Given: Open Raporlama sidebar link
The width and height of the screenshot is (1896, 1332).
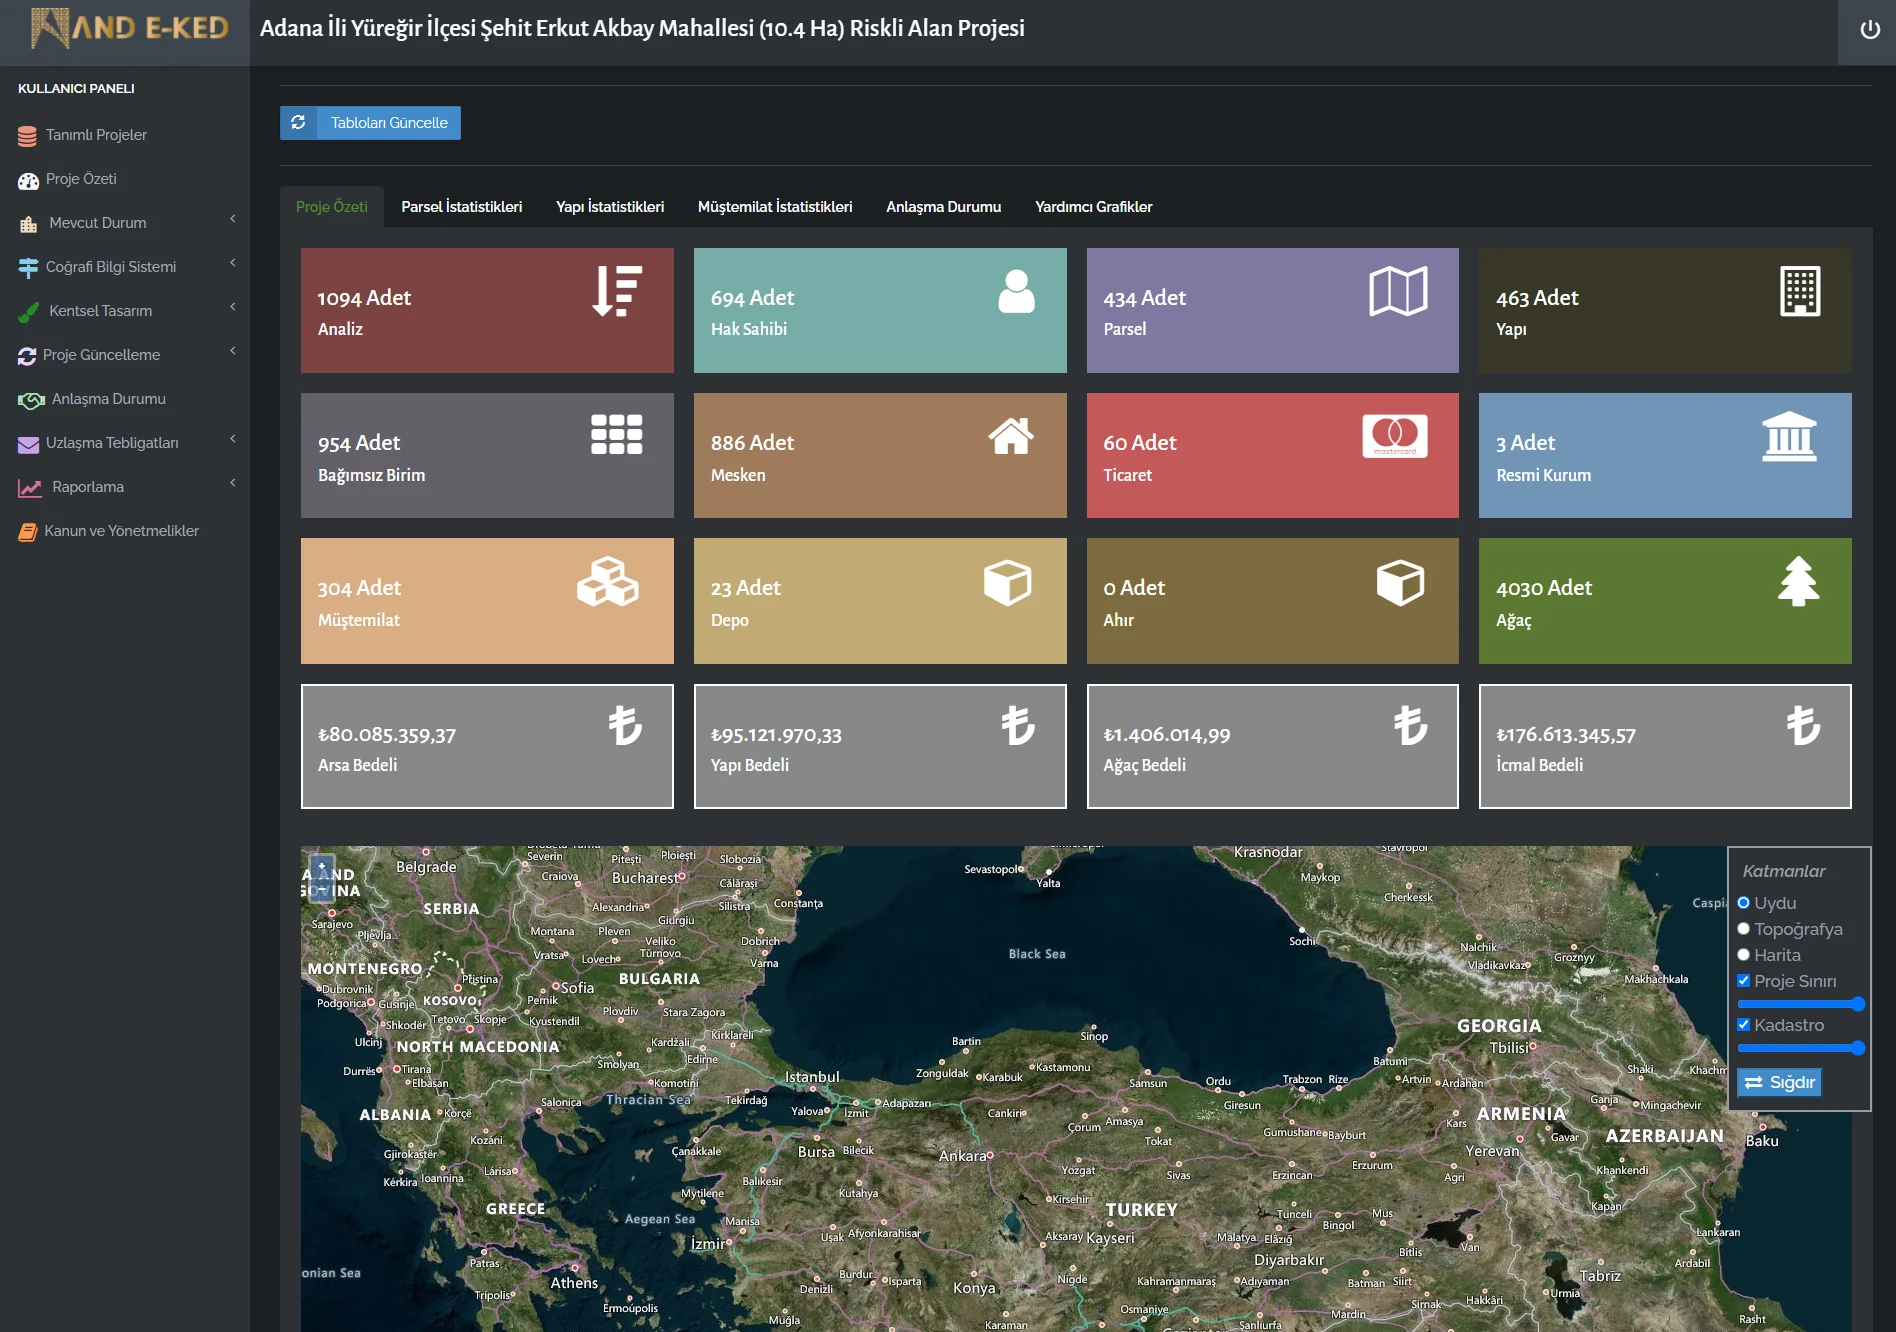Looking at the screenshot, I should tap(88, 487).
